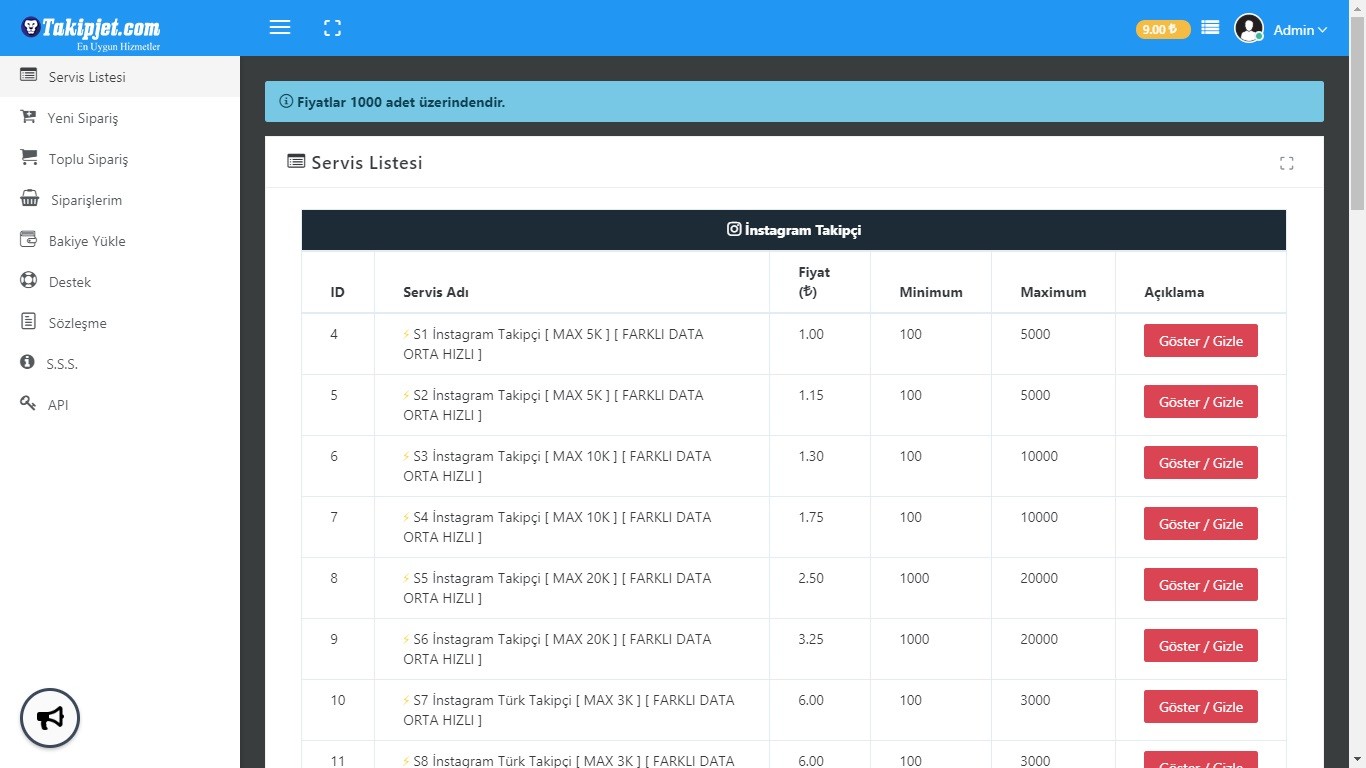The height and width of the screenshot is (768, 1366).
Task: Click the expand icon on Servis Listesi panel
Action: coord(1286,163)
